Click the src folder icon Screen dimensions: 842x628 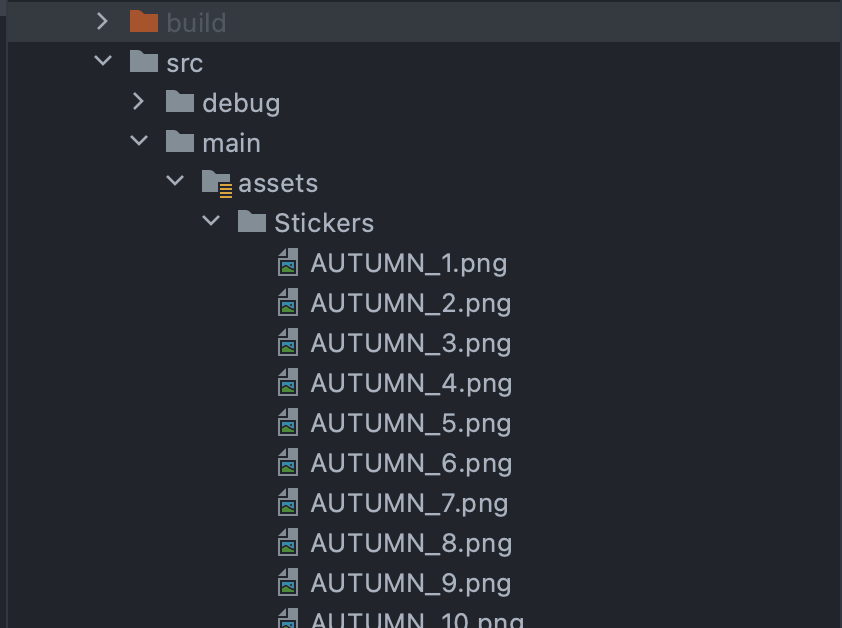(144, 62)
